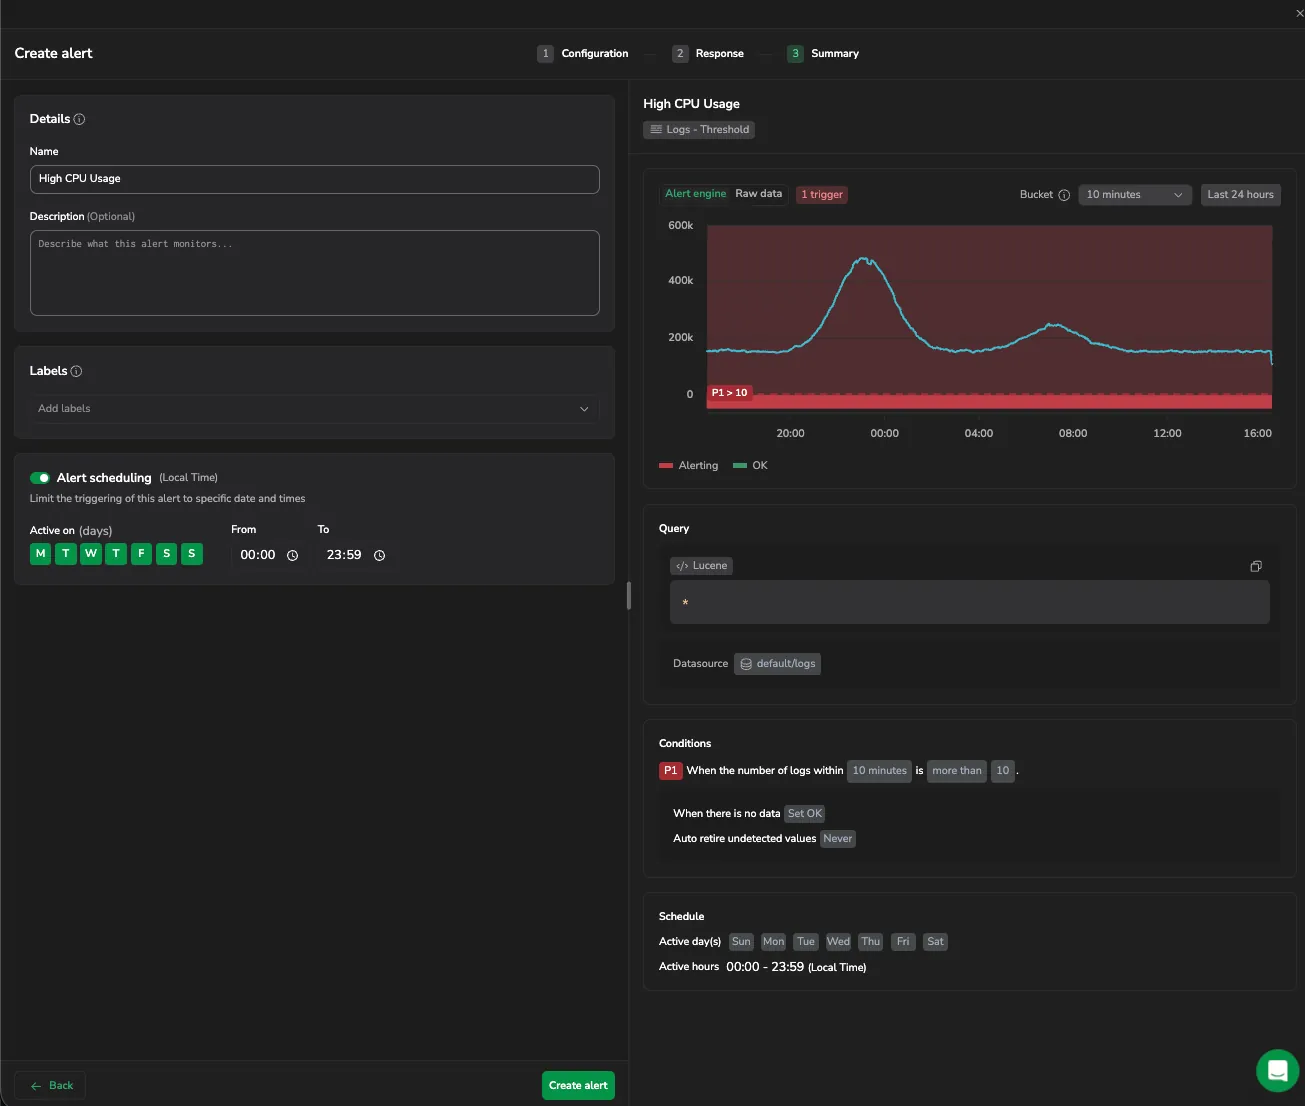Switch to the Raw data tab
1305x1106 pixels.
(x=759, y=194)
